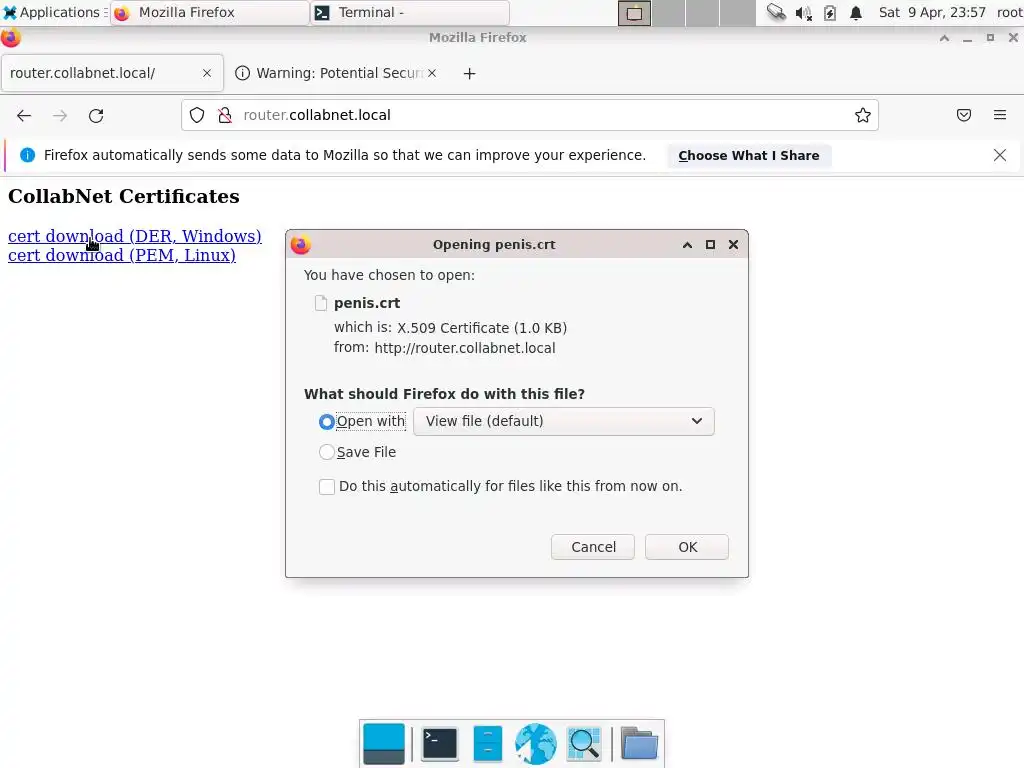1024x768 pixels.
Task: Click the power manager battery icon
Action: coord(830,12)
